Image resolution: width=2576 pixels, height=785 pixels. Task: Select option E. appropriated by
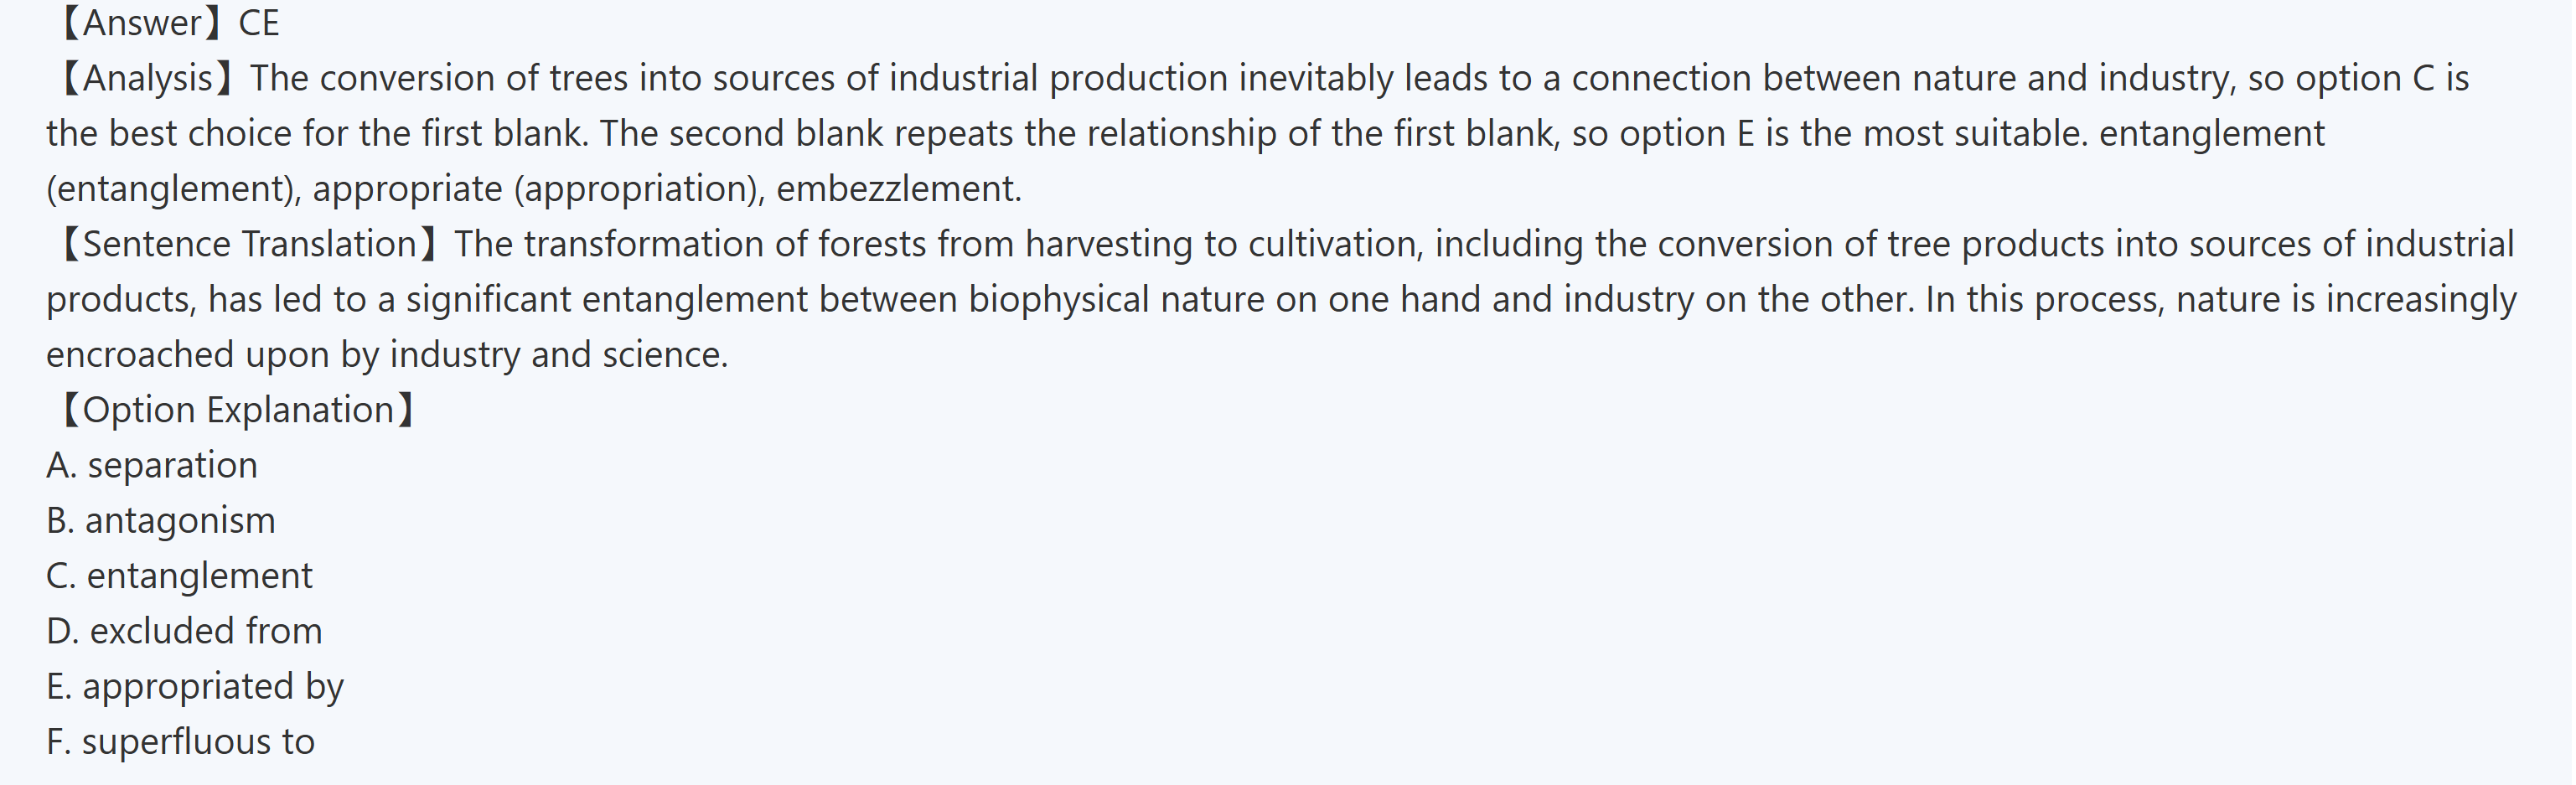tap(195, 686)
